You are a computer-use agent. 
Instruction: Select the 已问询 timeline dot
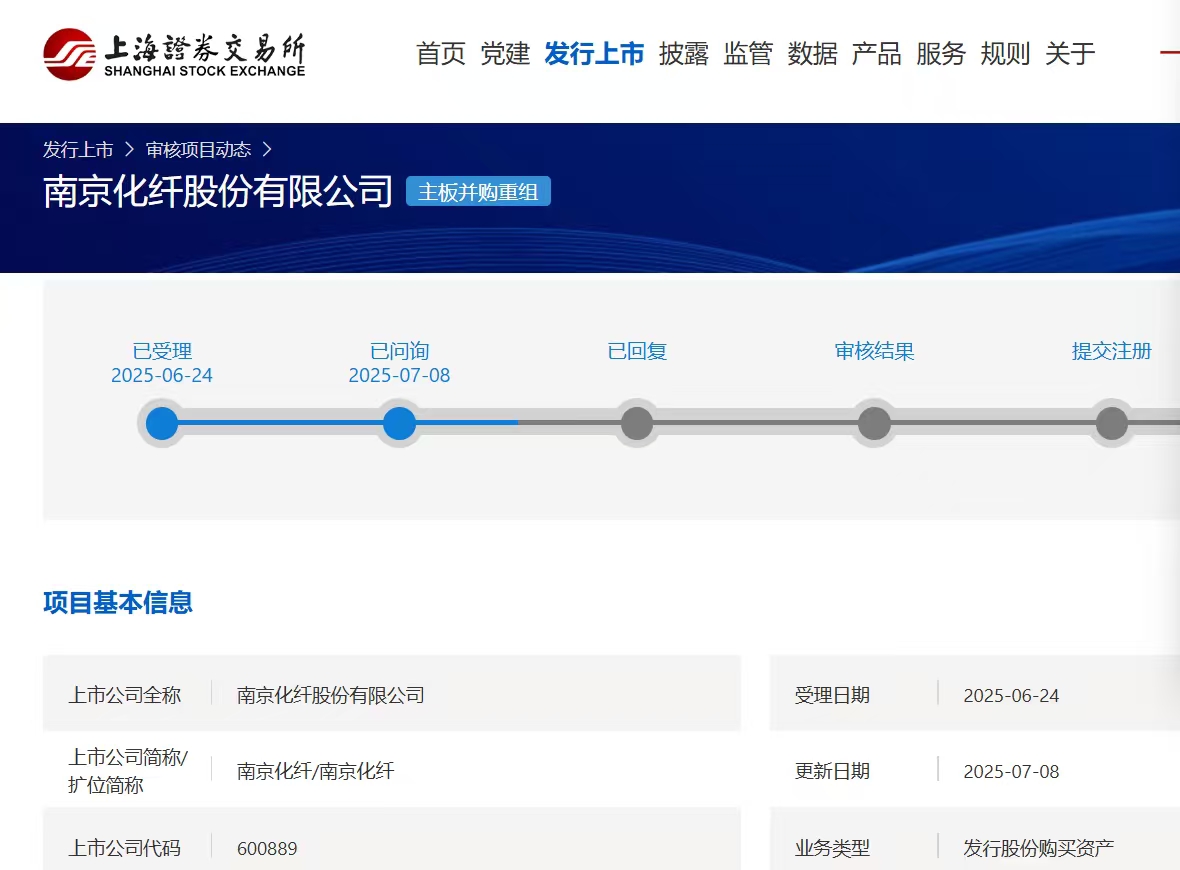(x=400, y=423)
